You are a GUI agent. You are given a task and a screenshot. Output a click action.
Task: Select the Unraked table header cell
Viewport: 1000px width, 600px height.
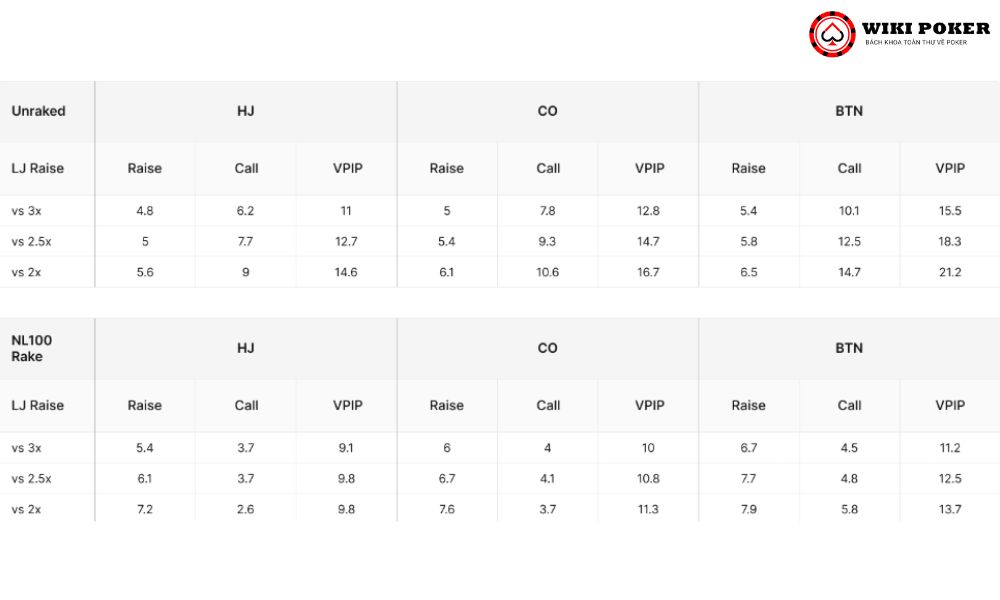click(47, 112)
